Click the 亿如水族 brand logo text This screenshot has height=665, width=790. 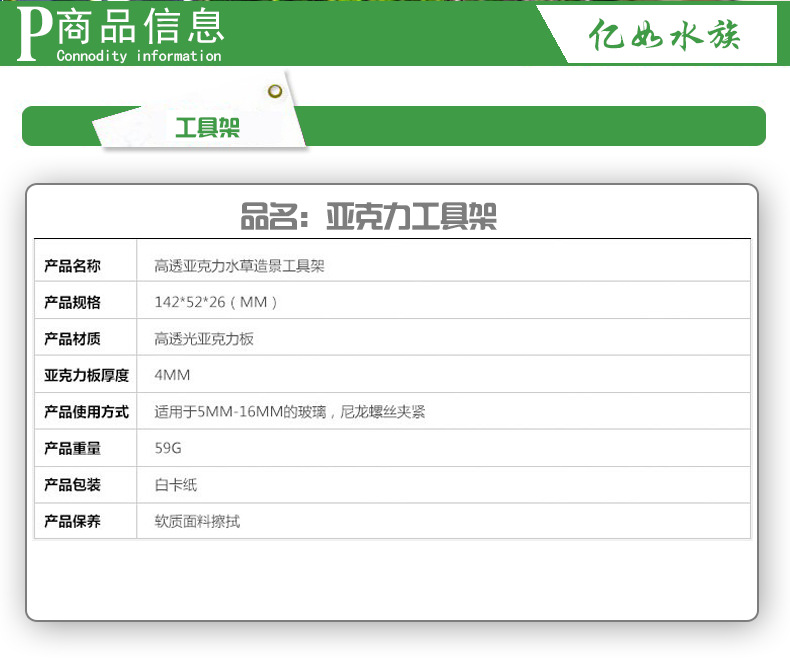coord(664,35)
